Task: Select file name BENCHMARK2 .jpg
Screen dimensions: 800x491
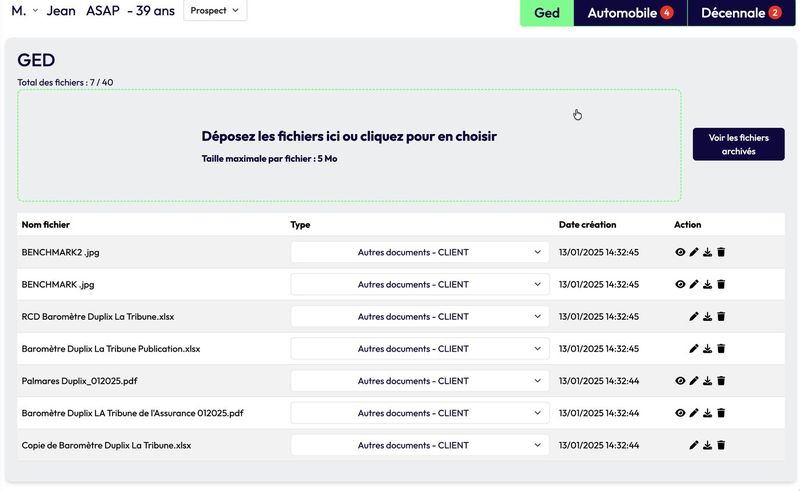Action: (60, 252)
